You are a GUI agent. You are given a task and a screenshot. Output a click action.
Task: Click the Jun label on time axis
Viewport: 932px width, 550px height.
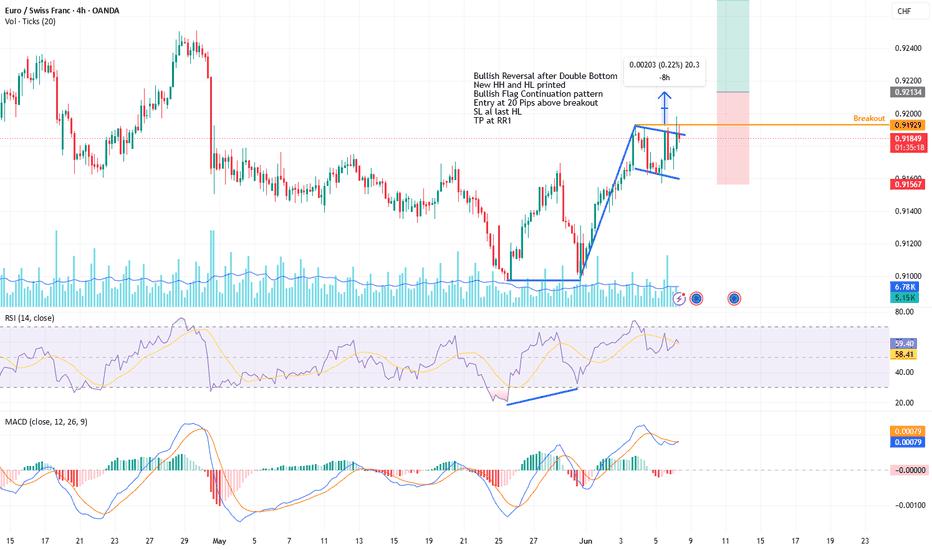click(586, 541)
